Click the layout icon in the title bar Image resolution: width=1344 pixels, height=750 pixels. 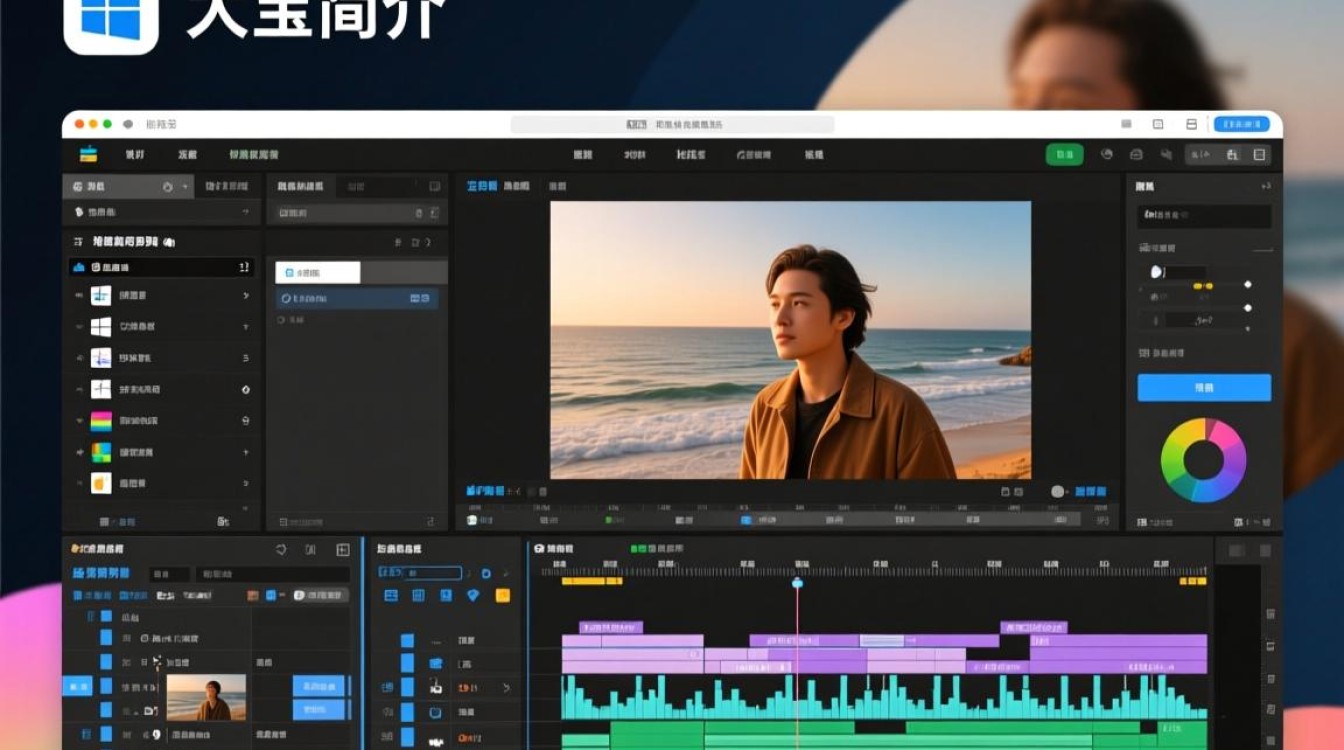point(1191,124)
